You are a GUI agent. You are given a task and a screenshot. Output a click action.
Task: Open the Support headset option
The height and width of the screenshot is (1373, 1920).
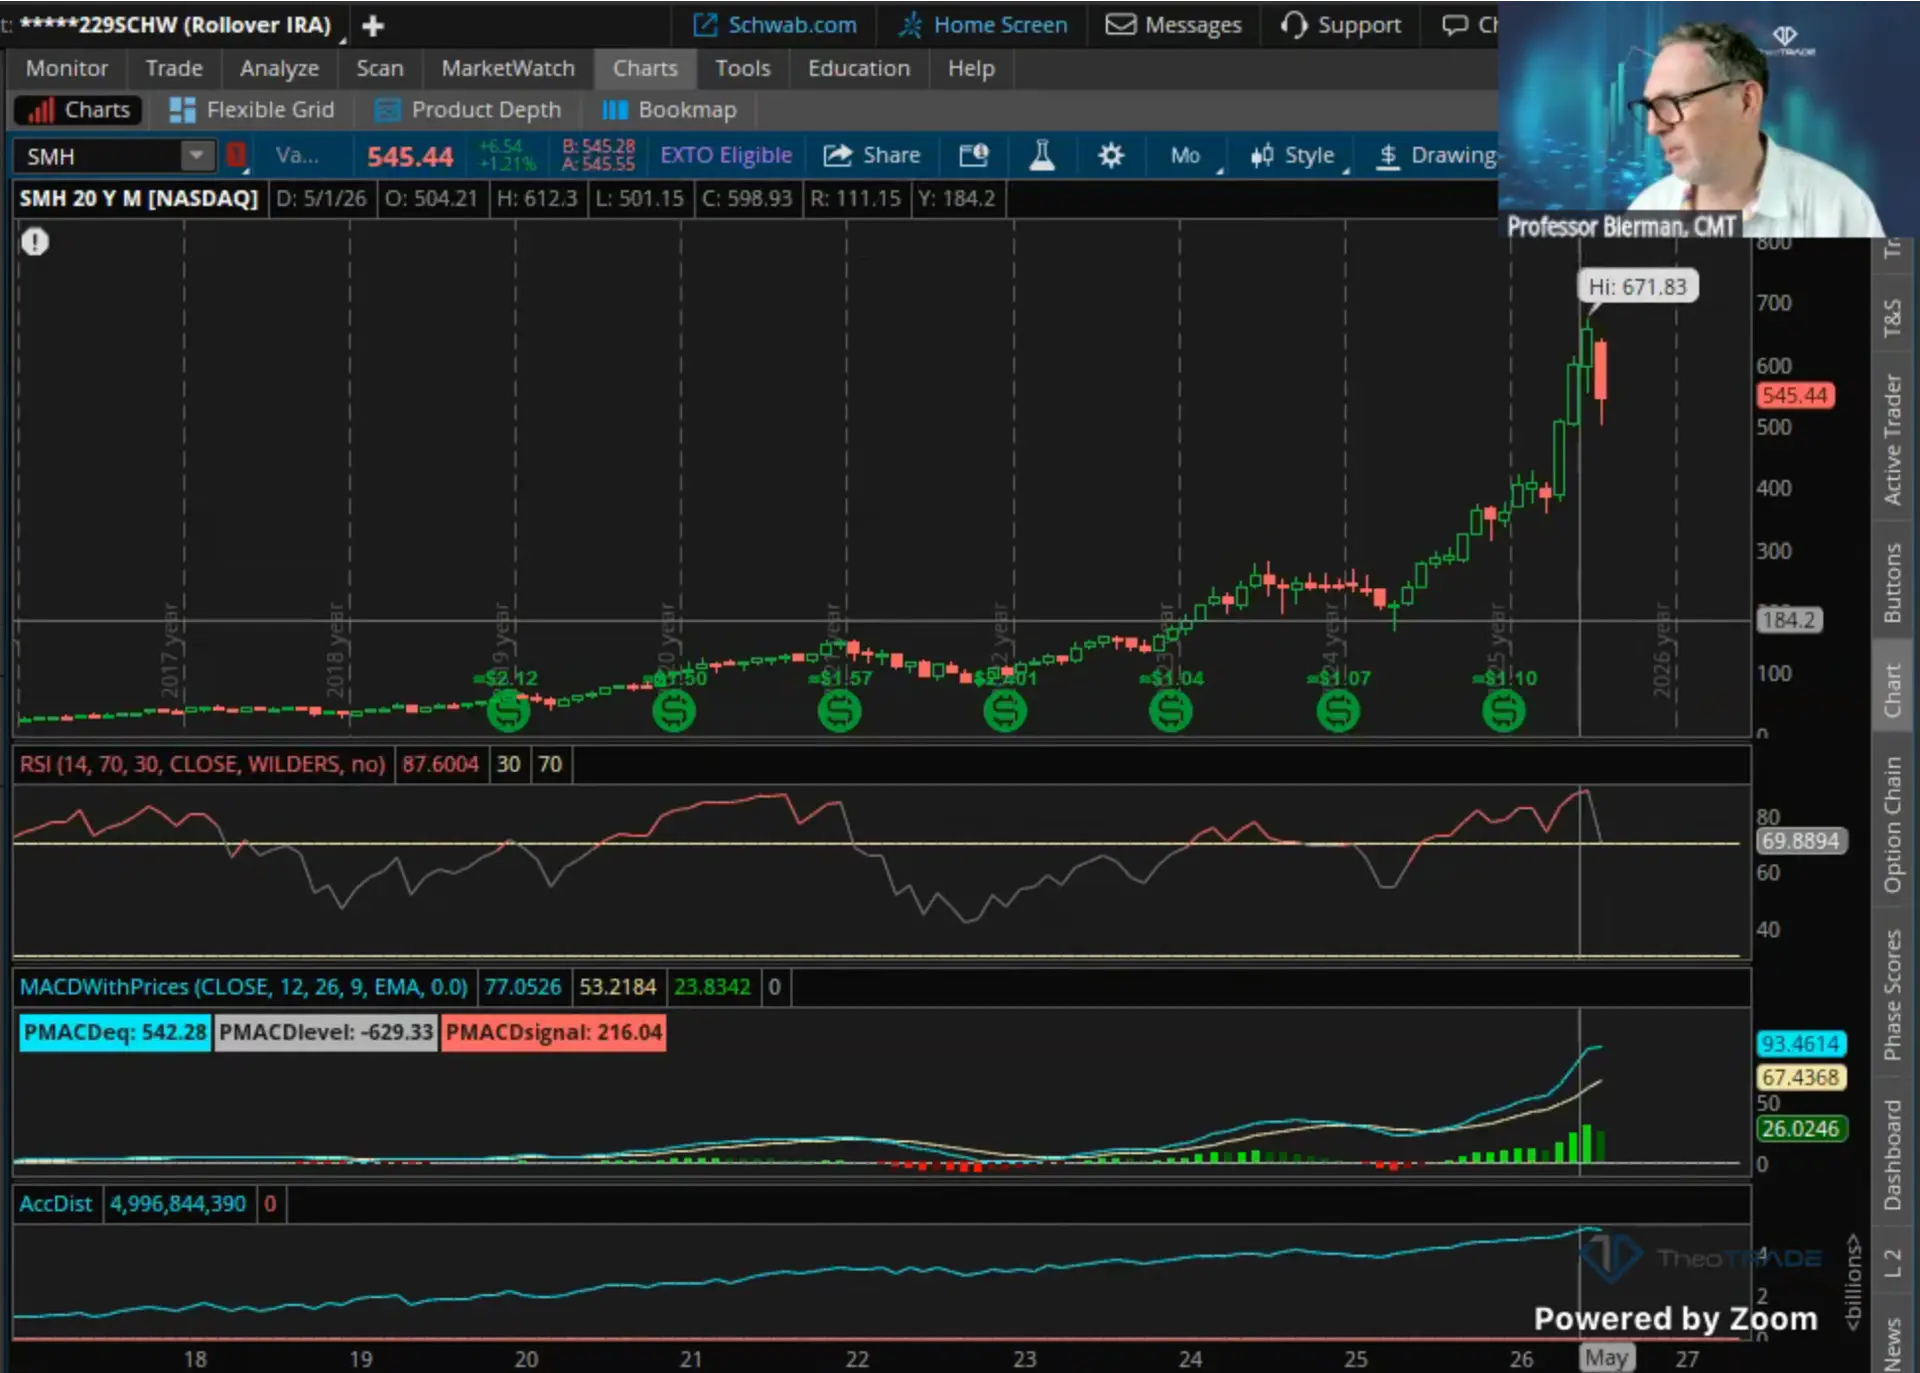(1341, 25)
